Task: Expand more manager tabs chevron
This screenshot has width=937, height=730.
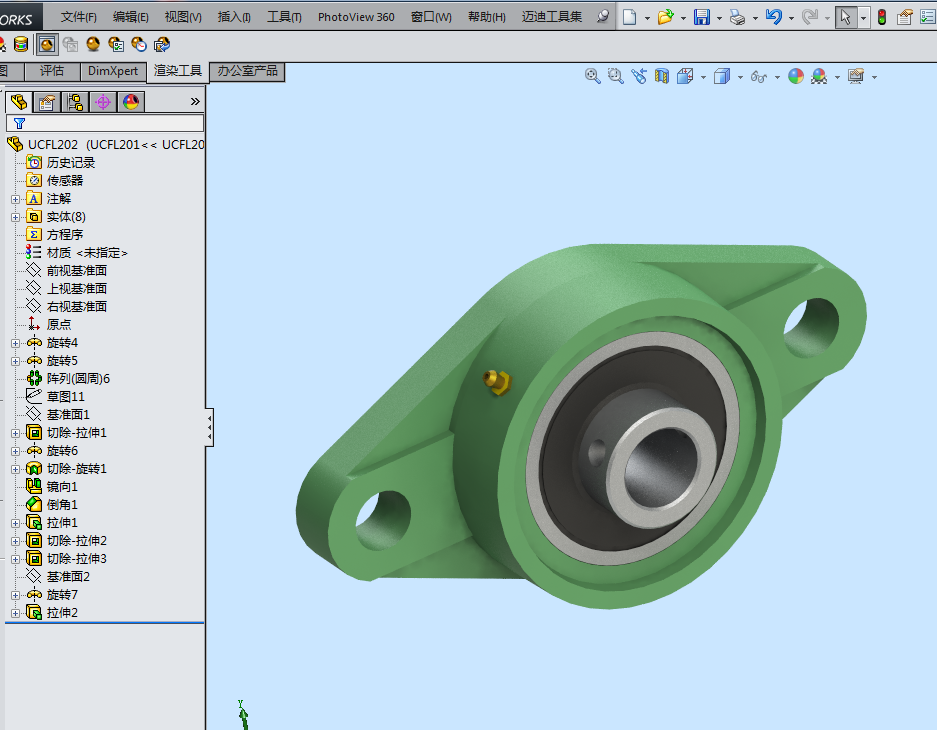Action: [x=195, y=102]
